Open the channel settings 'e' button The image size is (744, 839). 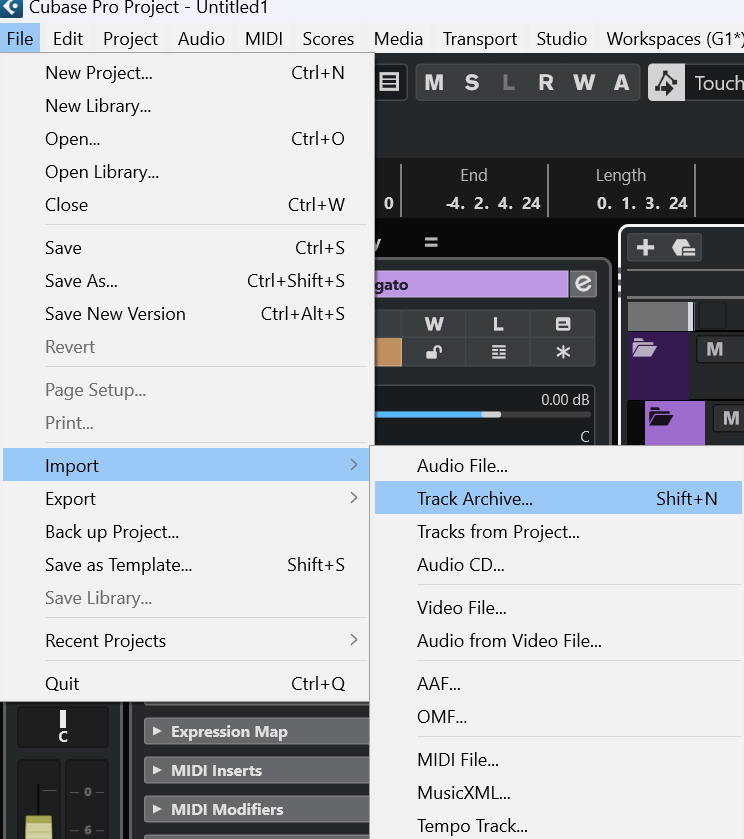(x=583, y=284)
